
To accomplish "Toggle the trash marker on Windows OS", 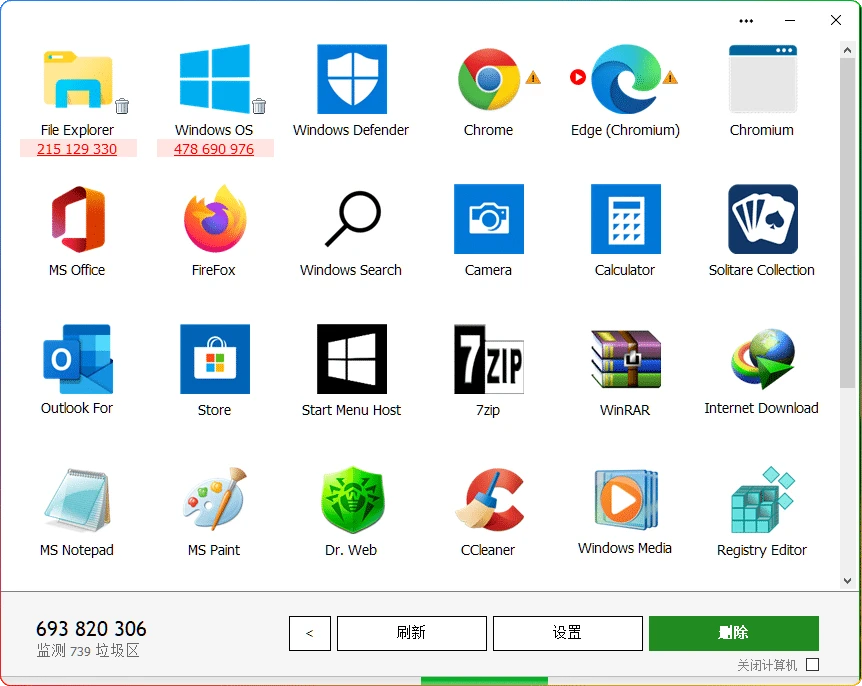I will coord(259,108).
